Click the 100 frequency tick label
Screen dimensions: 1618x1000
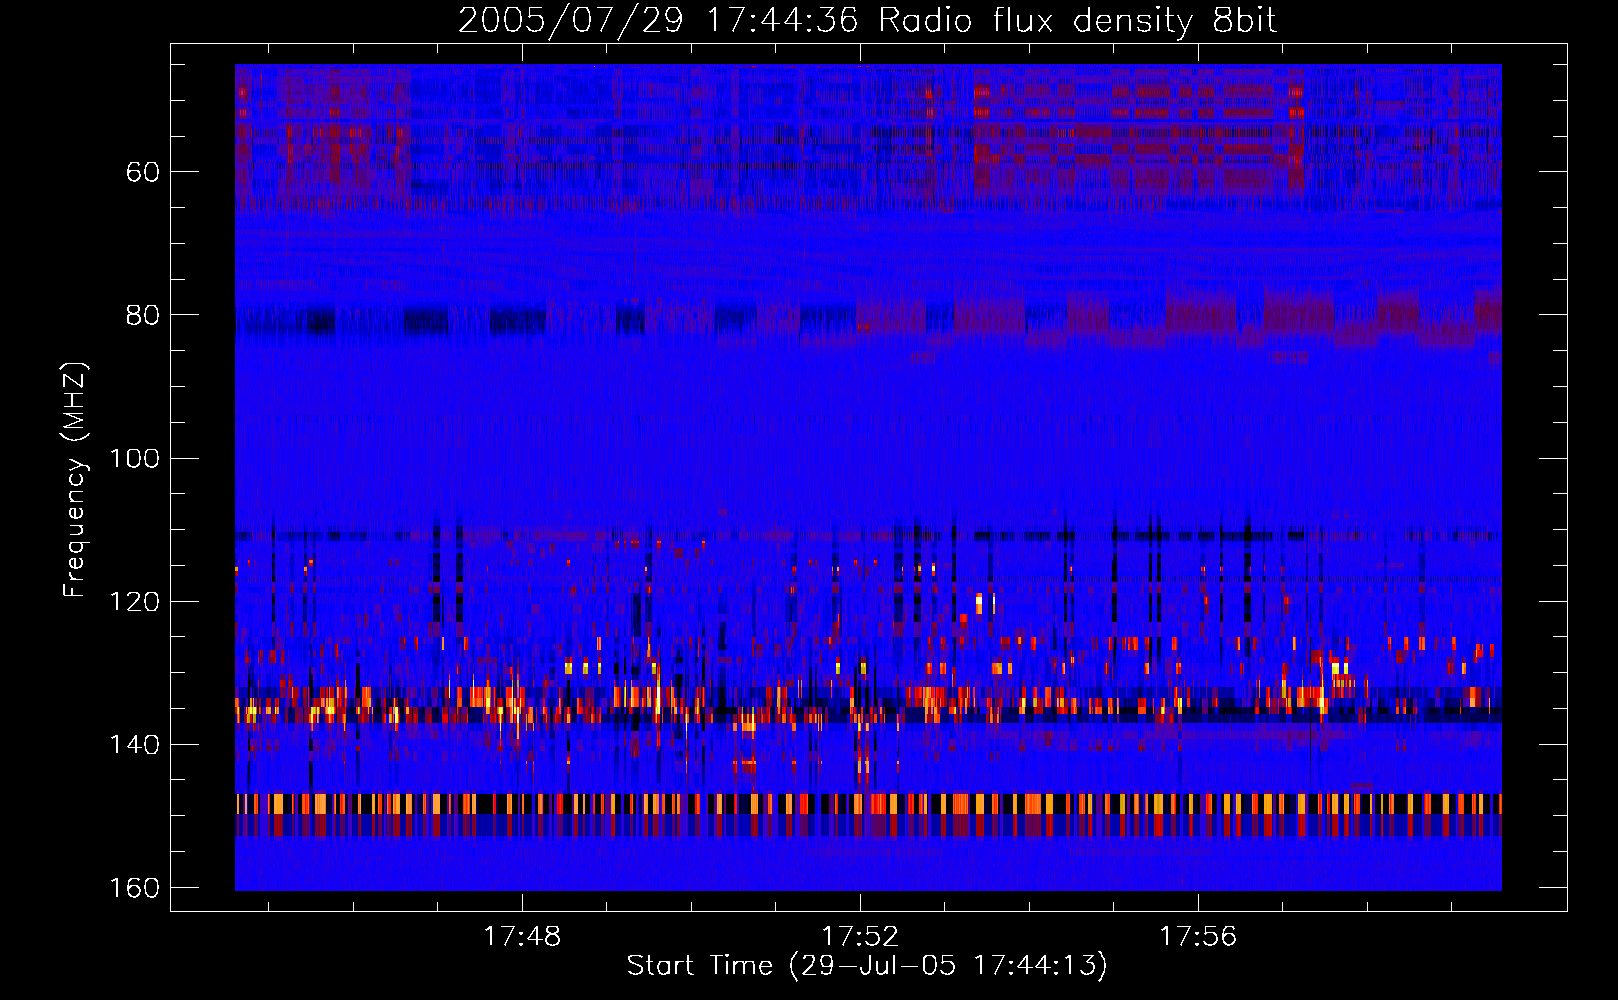click(x=134, y=458)
